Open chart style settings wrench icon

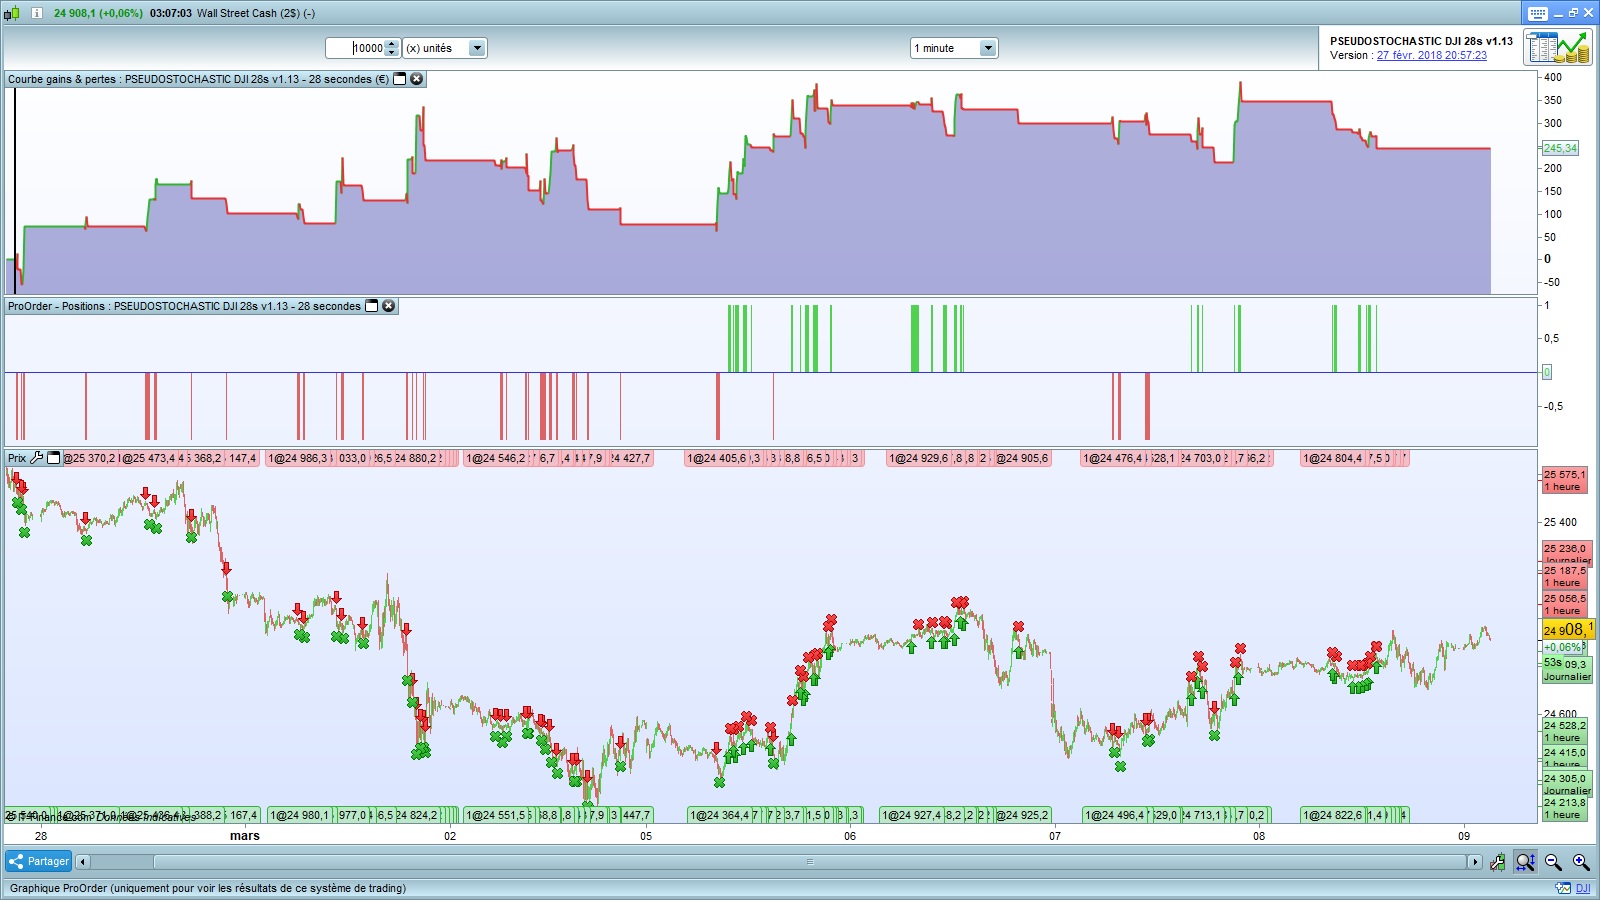click(x=1497, y=862)
